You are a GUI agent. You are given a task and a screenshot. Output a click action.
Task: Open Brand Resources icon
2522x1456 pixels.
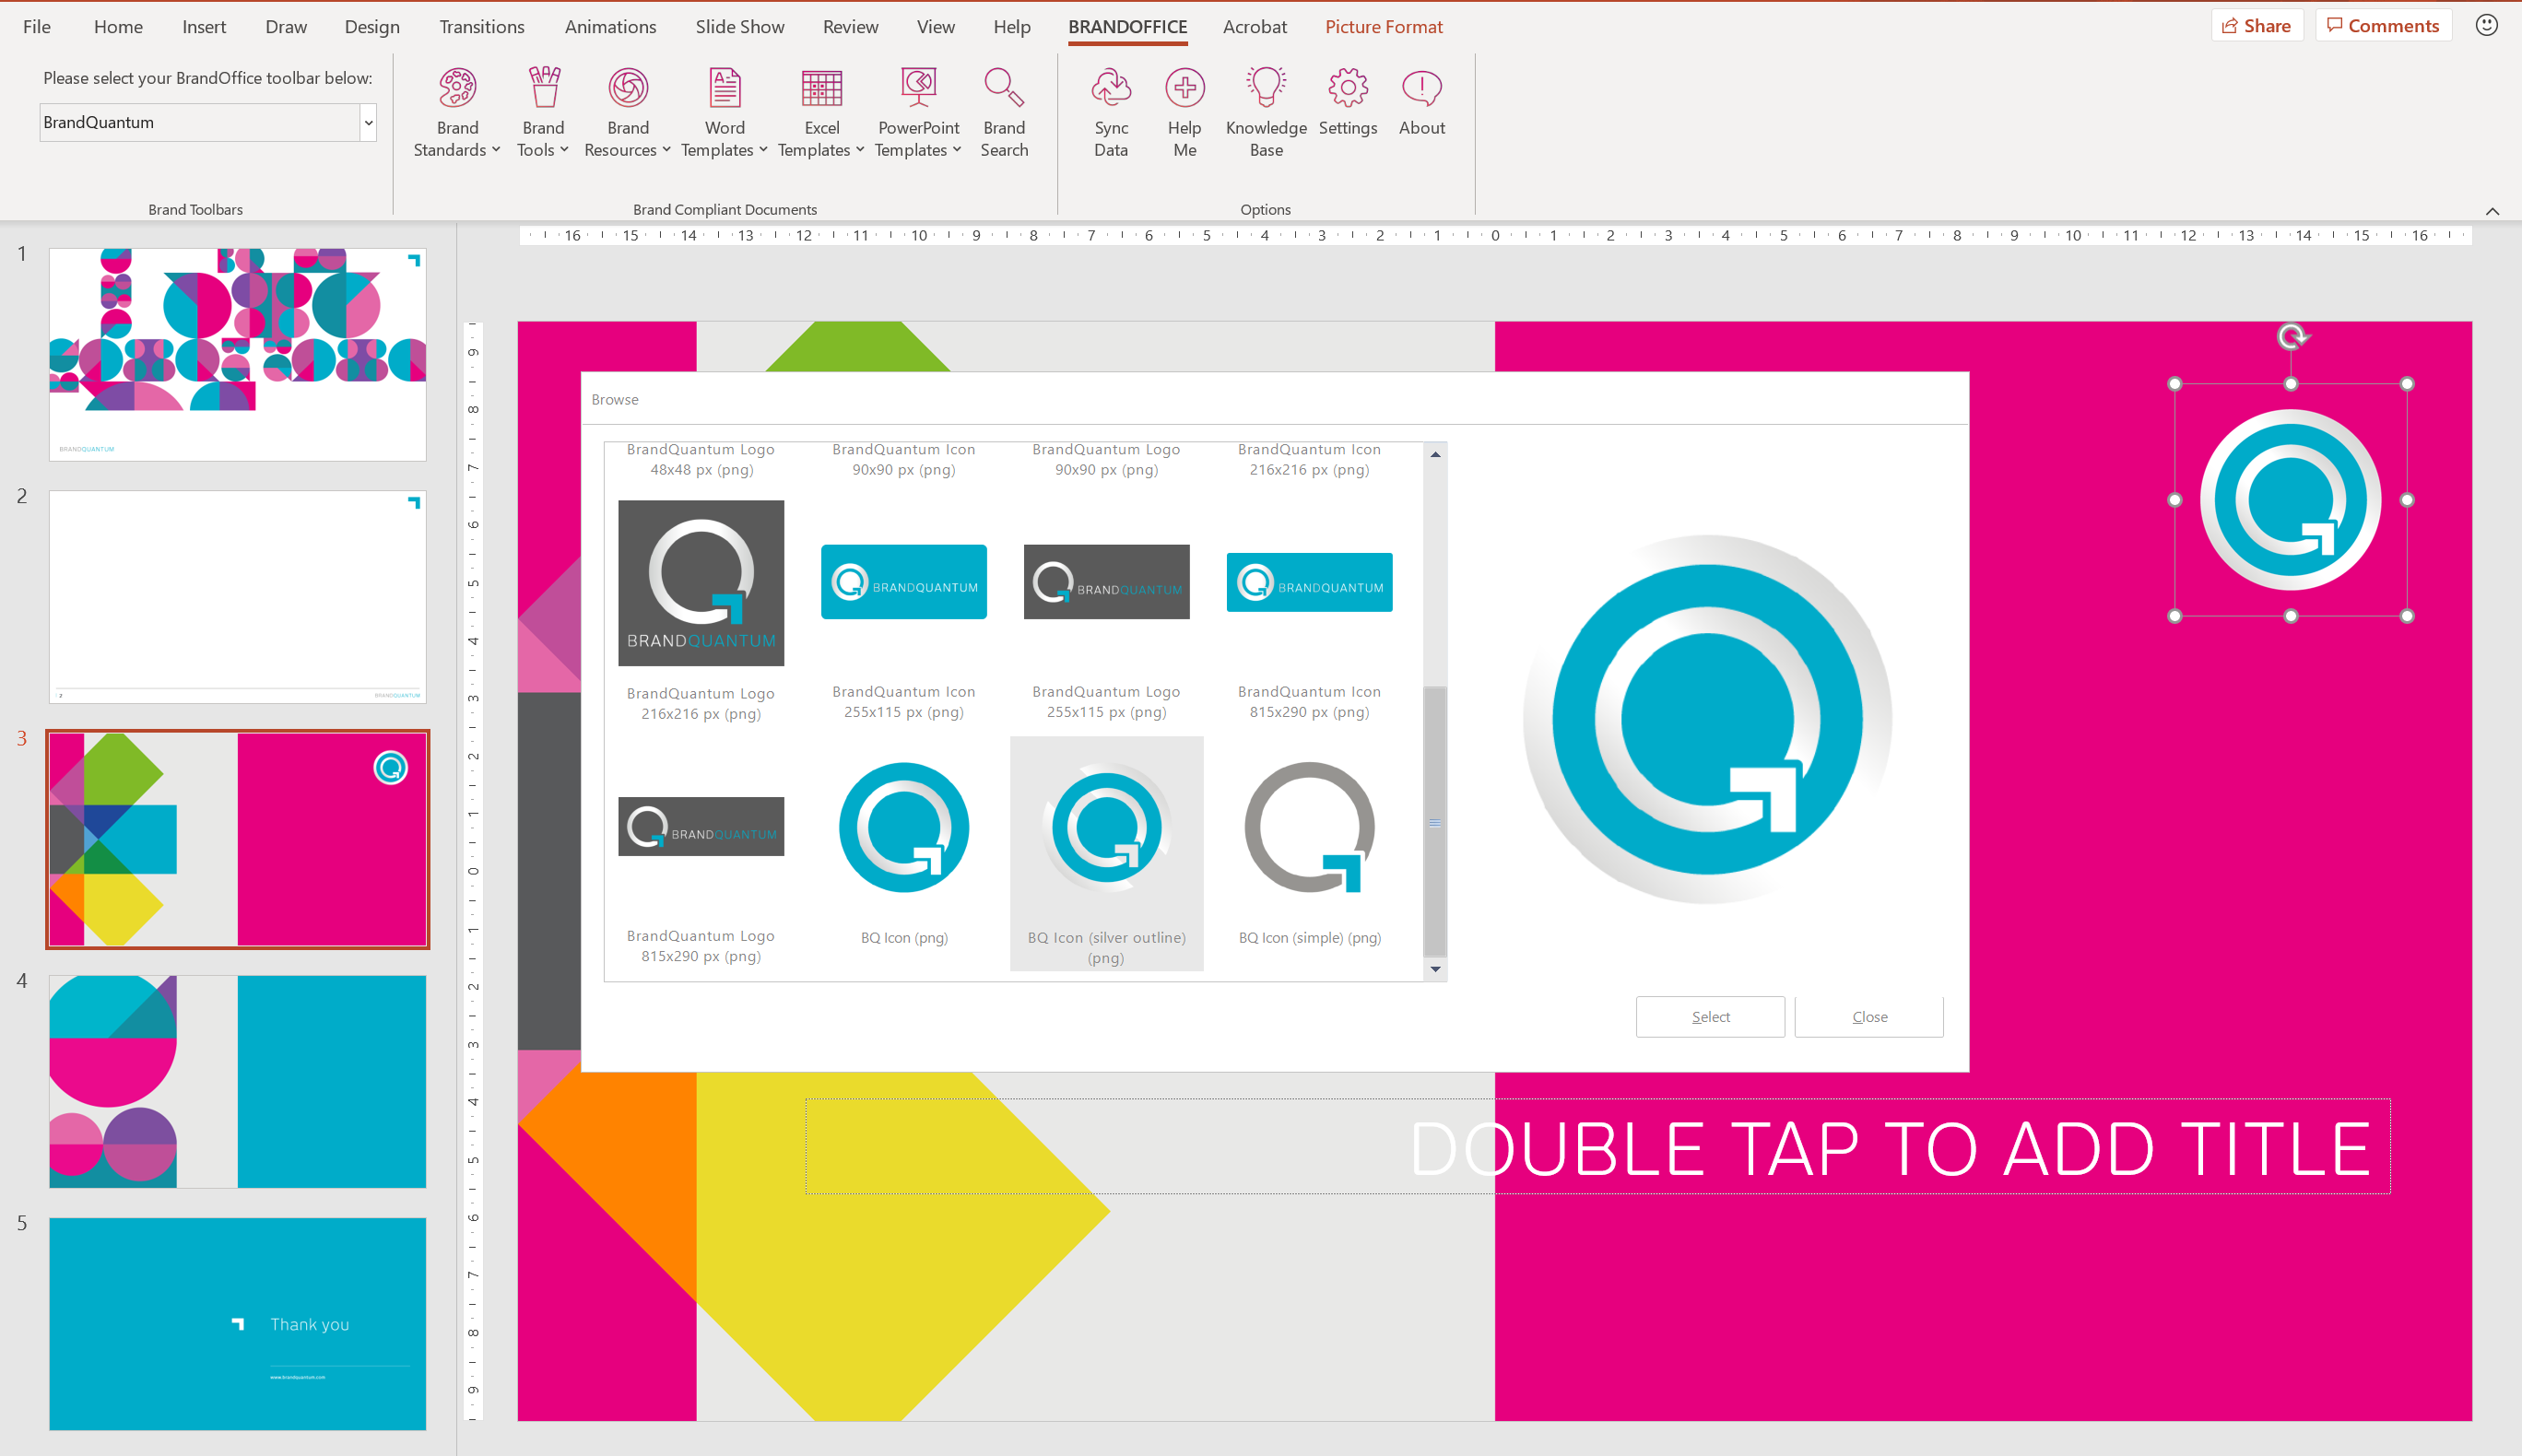point(628,88)
